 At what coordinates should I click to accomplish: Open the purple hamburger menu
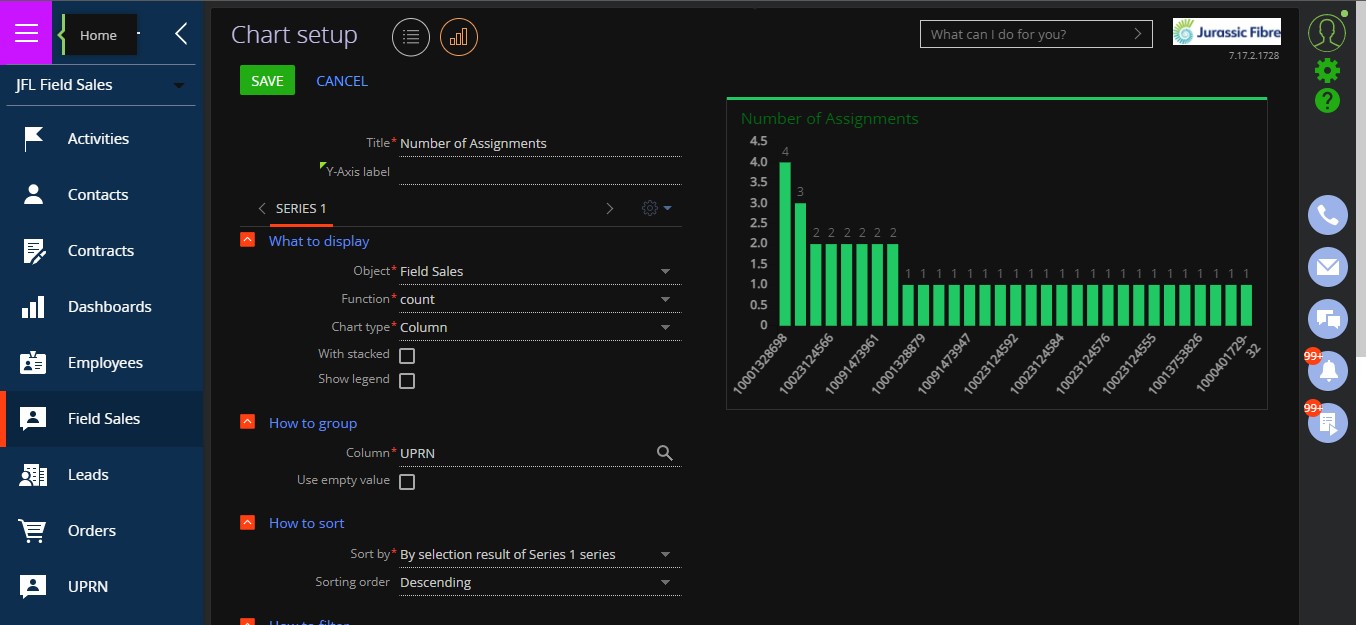tap(26, 34)
